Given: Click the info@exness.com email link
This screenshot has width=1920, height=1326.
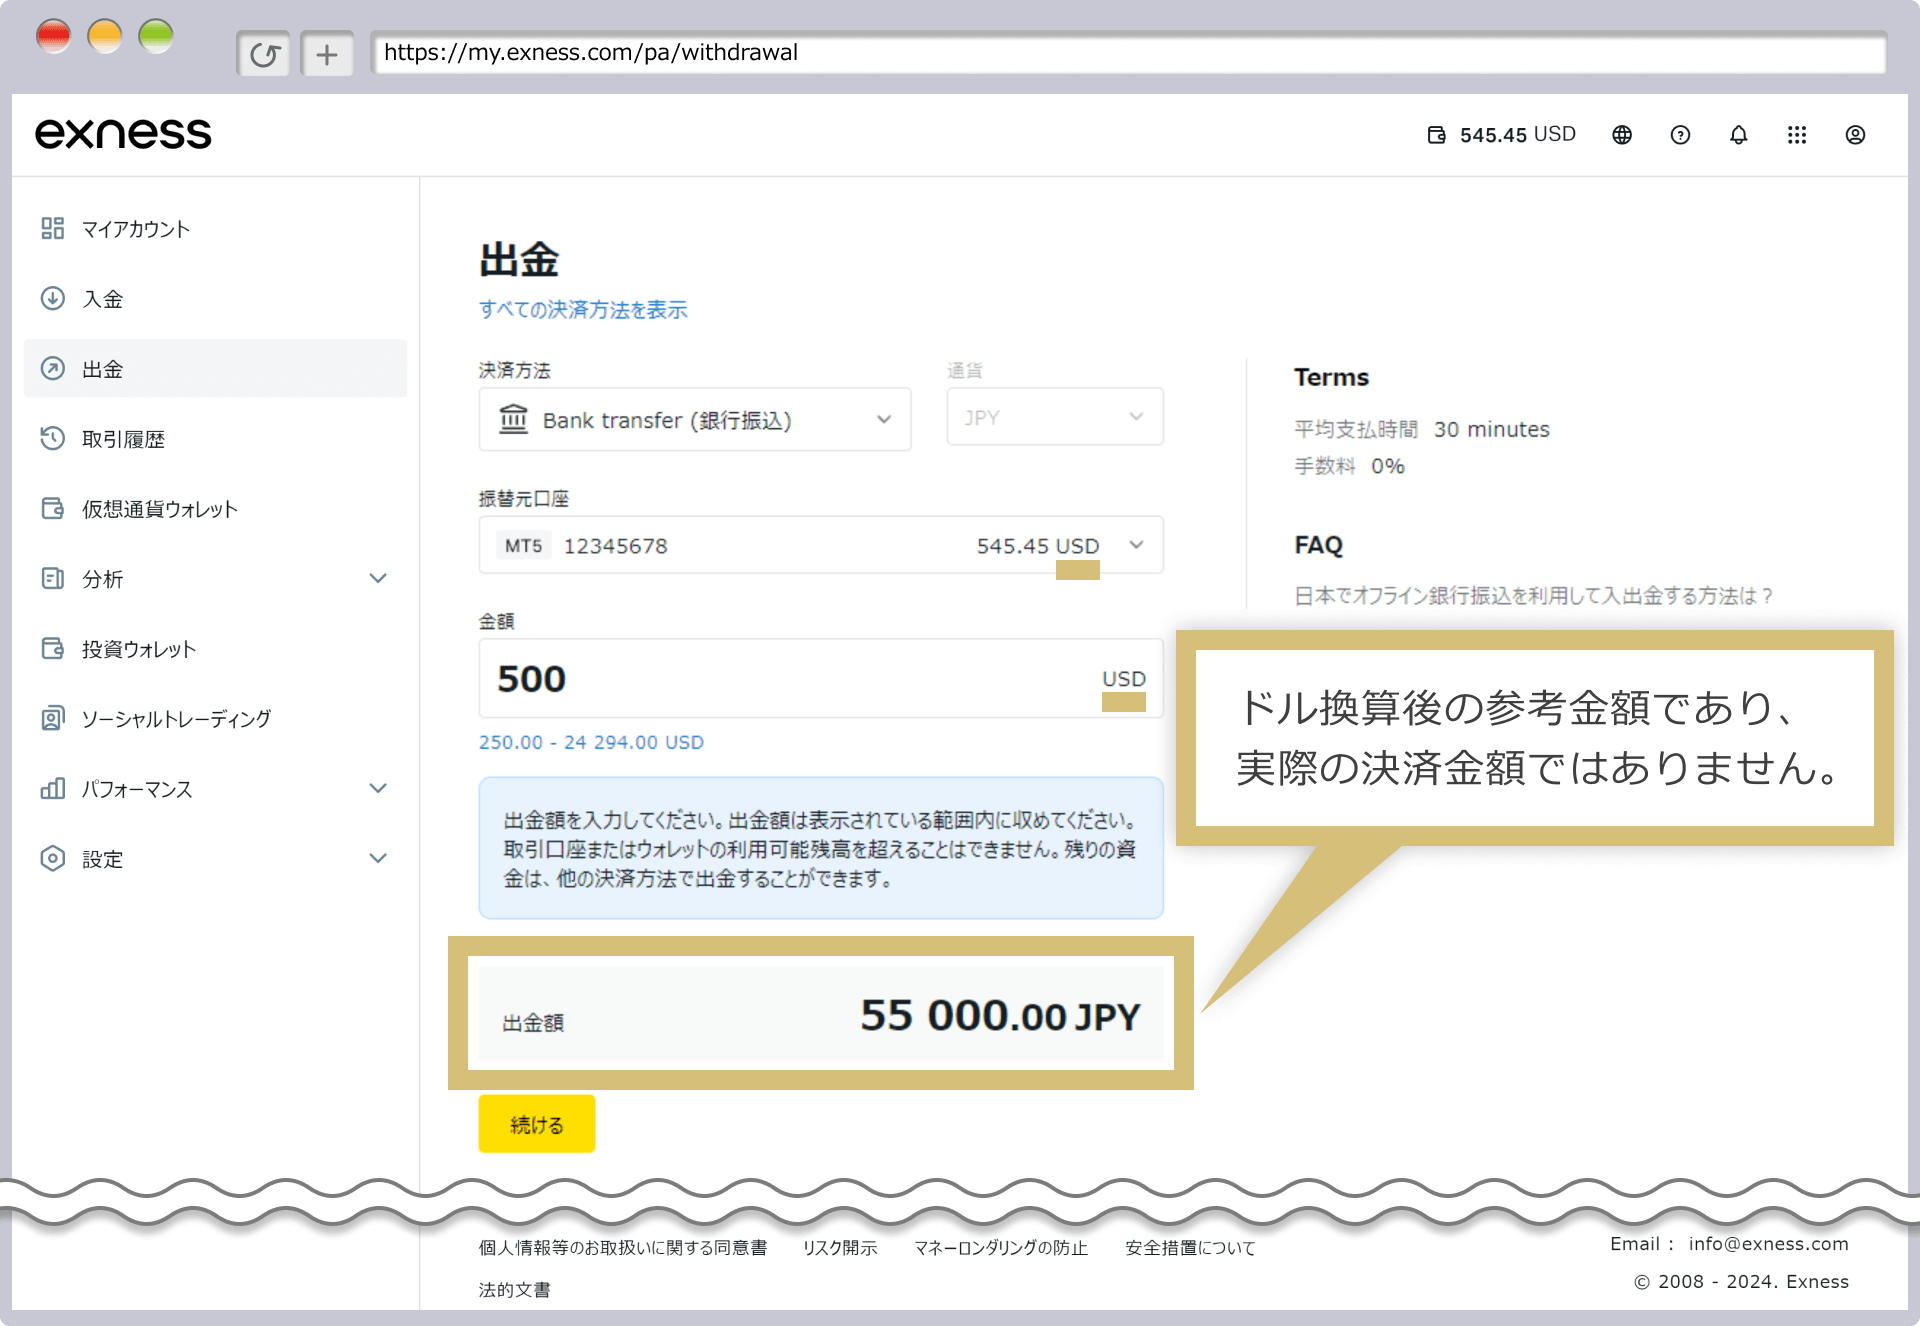Looking at the screenshot, I should pyautogui.click(x=1769, y=1244).
